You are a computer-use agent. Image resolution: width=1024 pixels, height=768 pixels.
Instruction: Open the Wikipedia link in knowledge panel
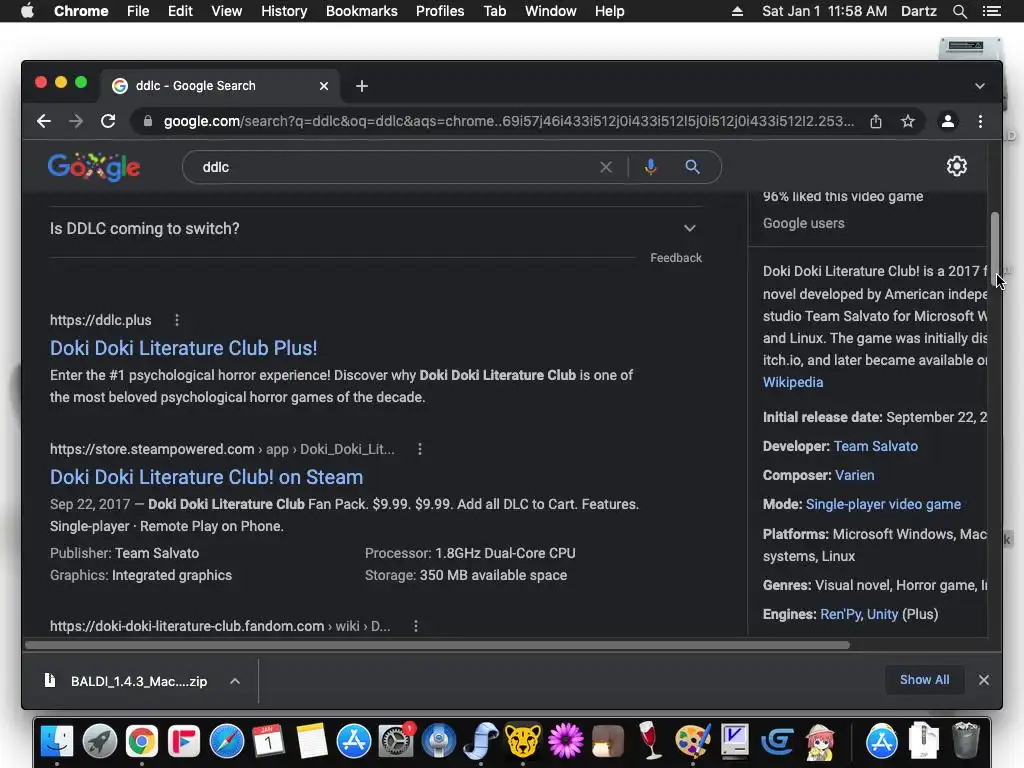(793, 383)
